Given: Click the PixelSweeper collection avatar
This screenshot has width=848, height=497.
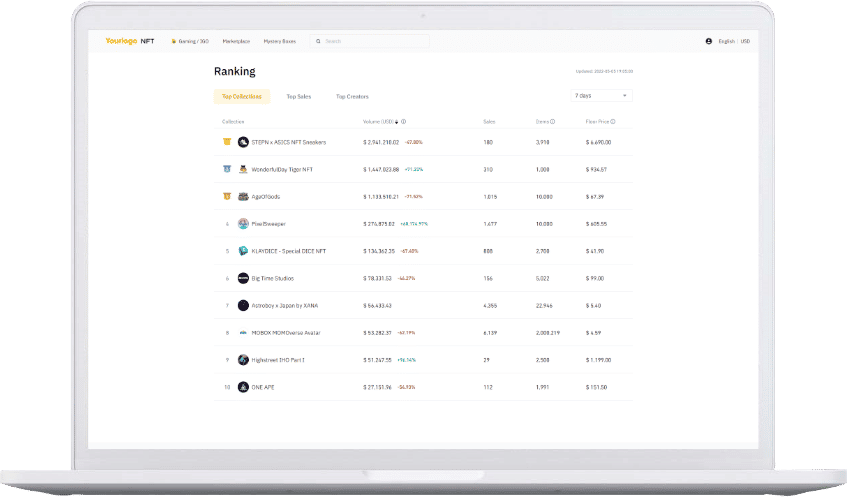Looking at the screenshot, I should tap(243, 223).
